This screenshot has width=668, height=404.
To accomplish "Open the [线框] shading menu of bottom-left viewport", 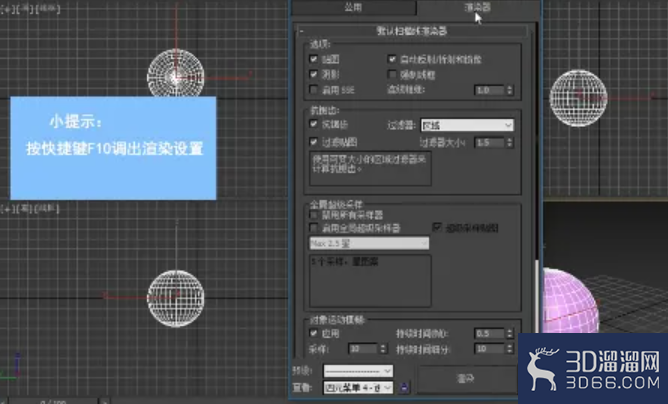I will [x=46, y=209].
